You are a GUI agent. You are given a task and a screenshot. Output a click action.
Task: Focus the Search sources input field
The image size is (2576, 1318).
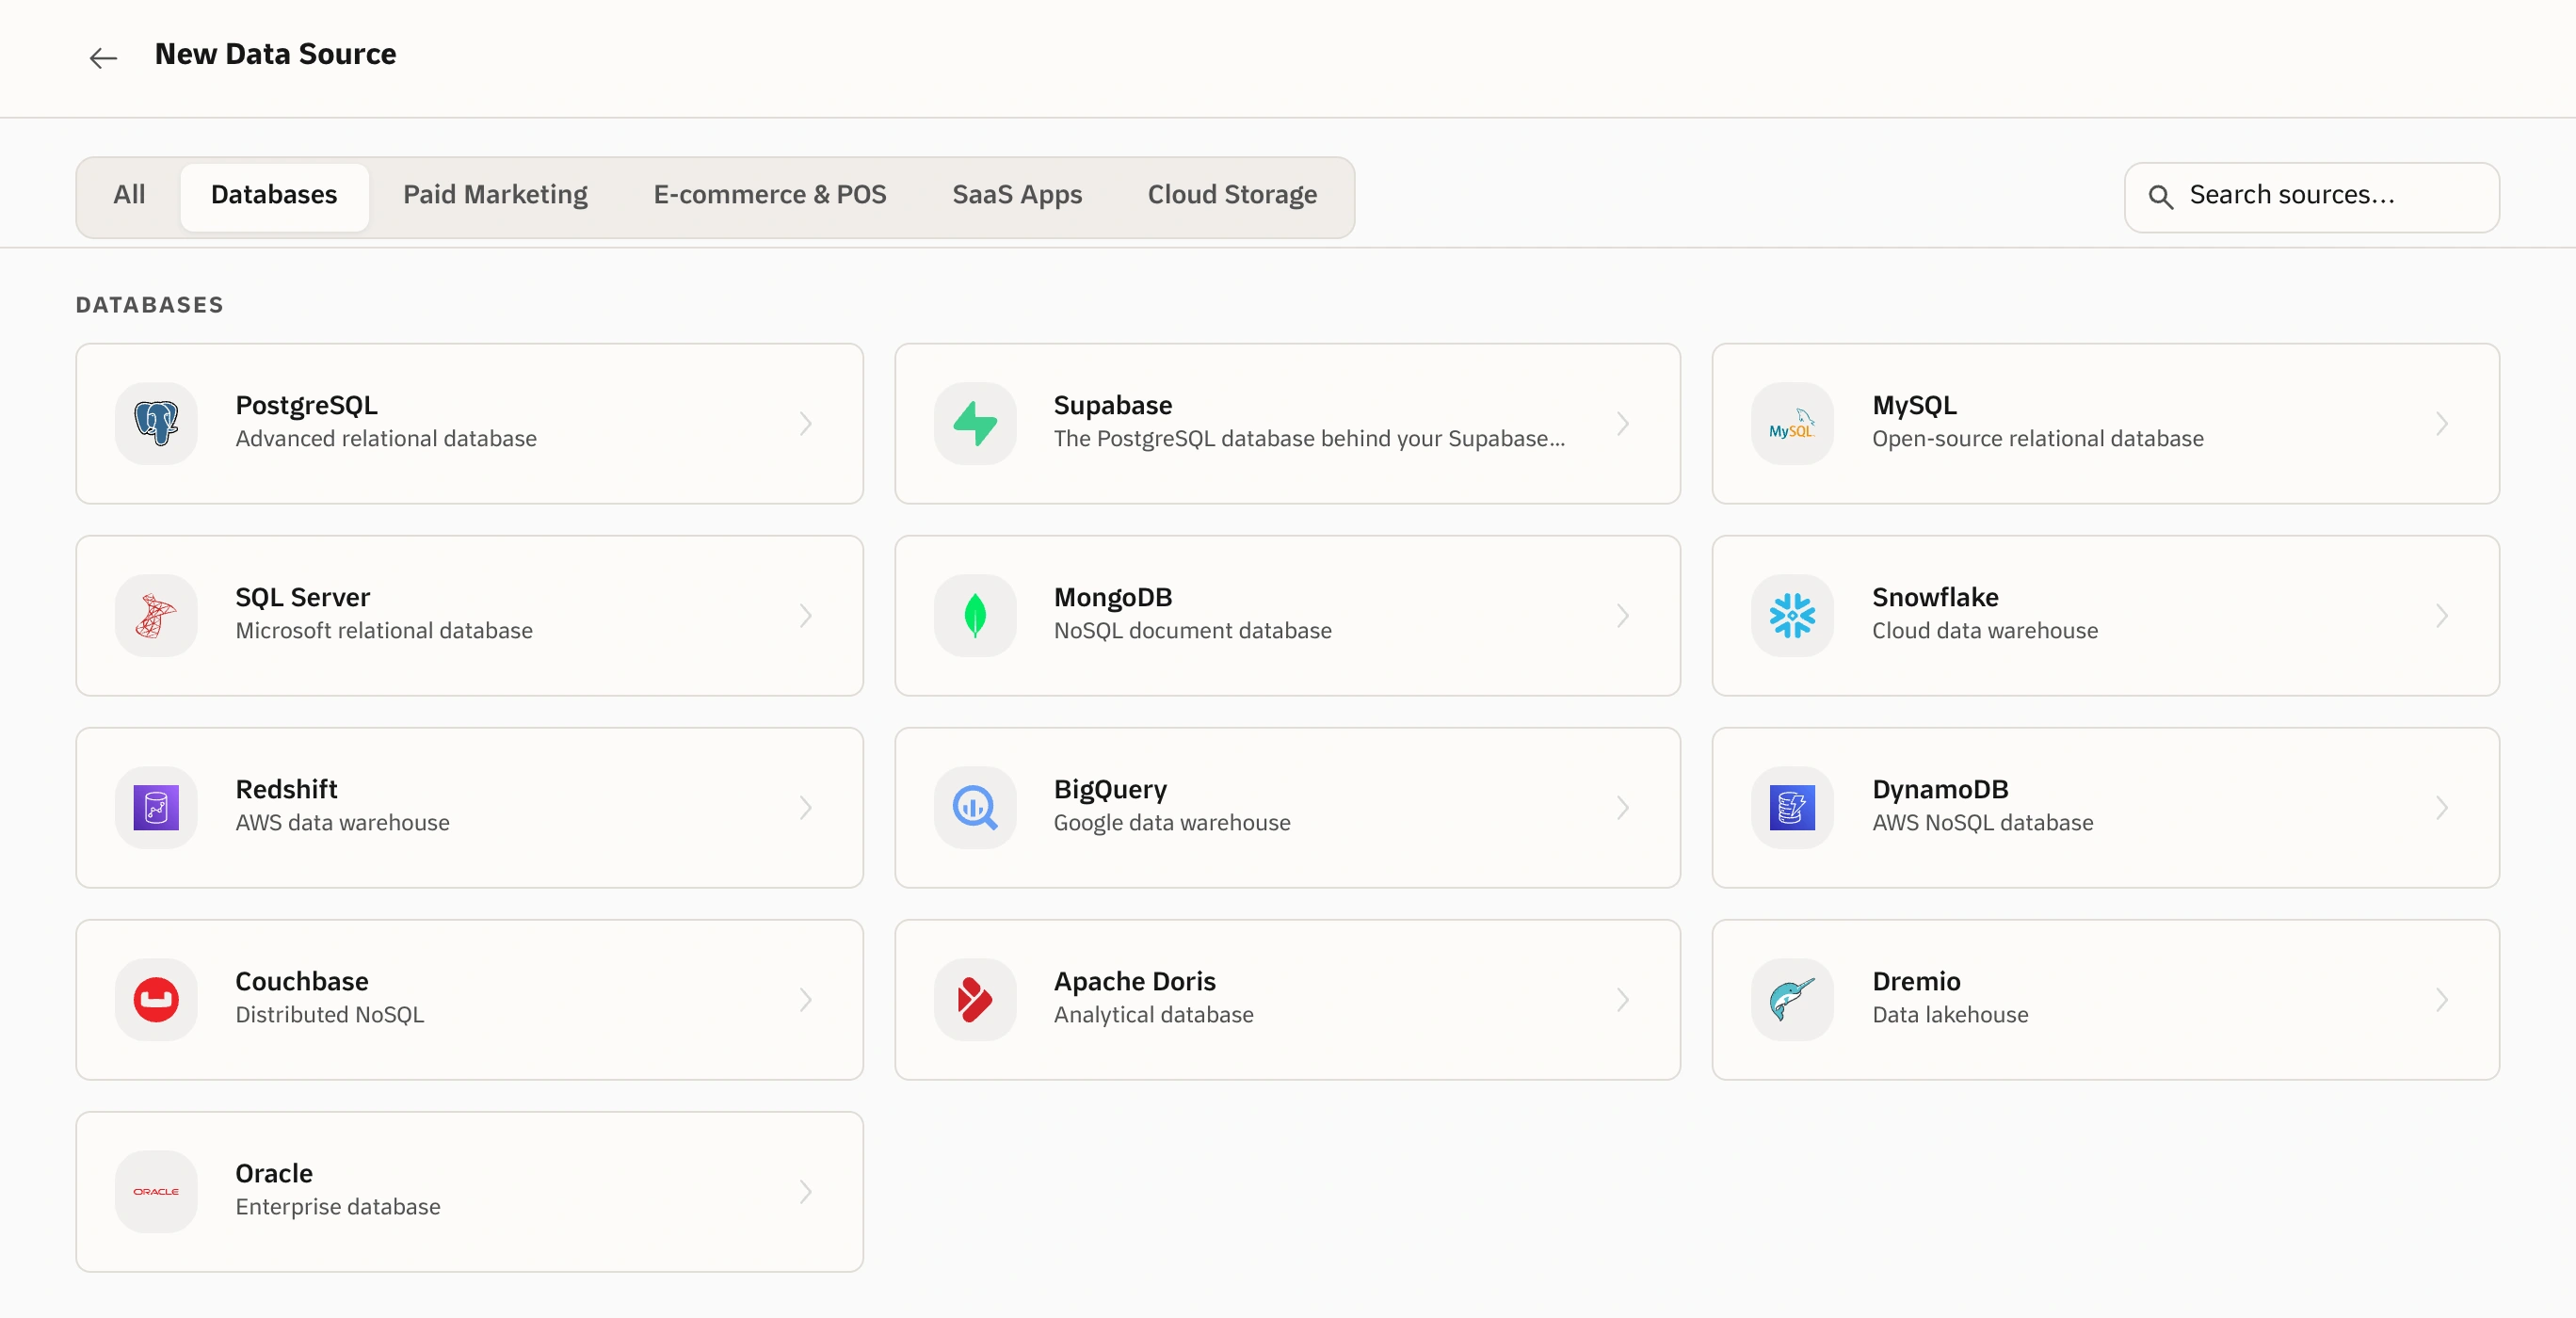[2311, 197]
